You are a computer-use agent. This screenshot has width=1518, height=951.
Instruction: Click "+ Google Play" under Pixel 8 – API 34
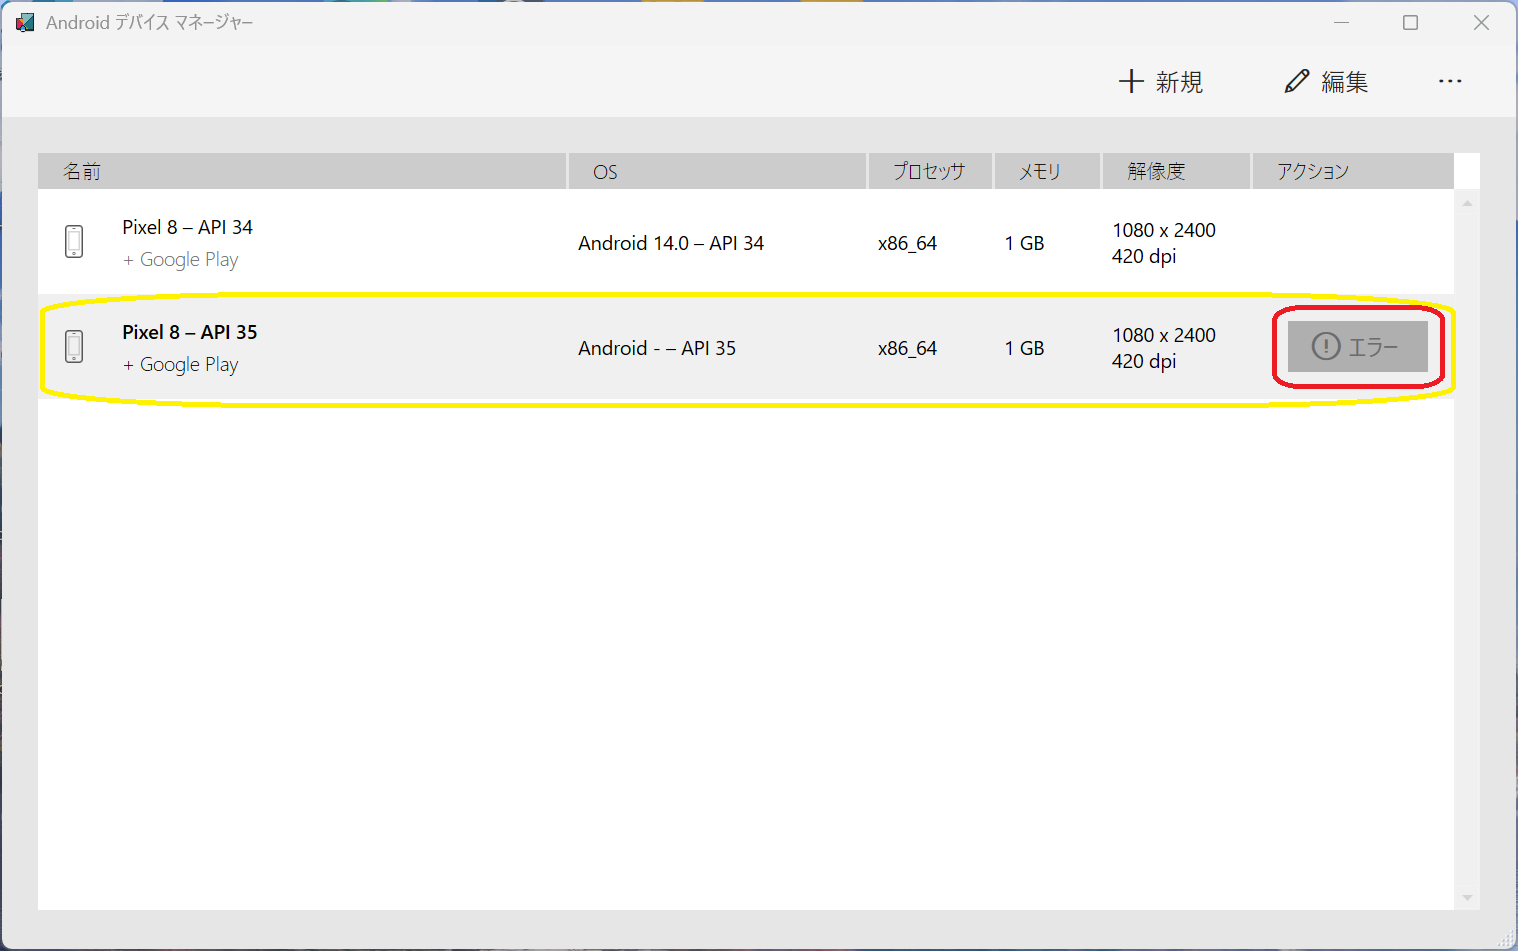click(180, 260)
